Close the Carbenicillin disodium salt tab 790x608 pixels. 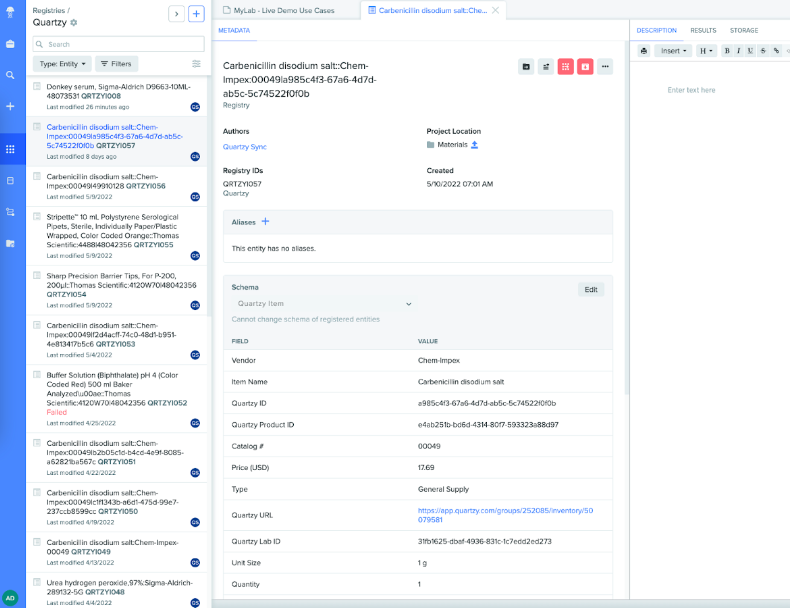point(496,10)
